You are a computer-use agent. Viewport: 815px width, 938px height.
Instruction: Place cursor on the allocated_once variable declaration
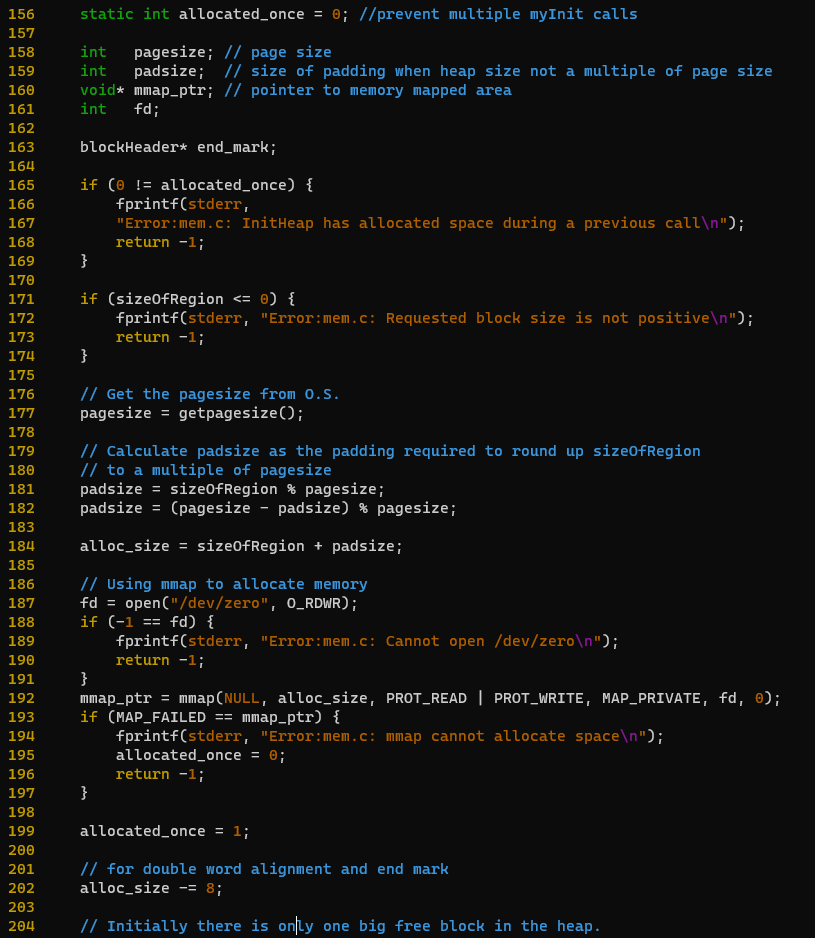pyautogui.click(x=240, y=14)
